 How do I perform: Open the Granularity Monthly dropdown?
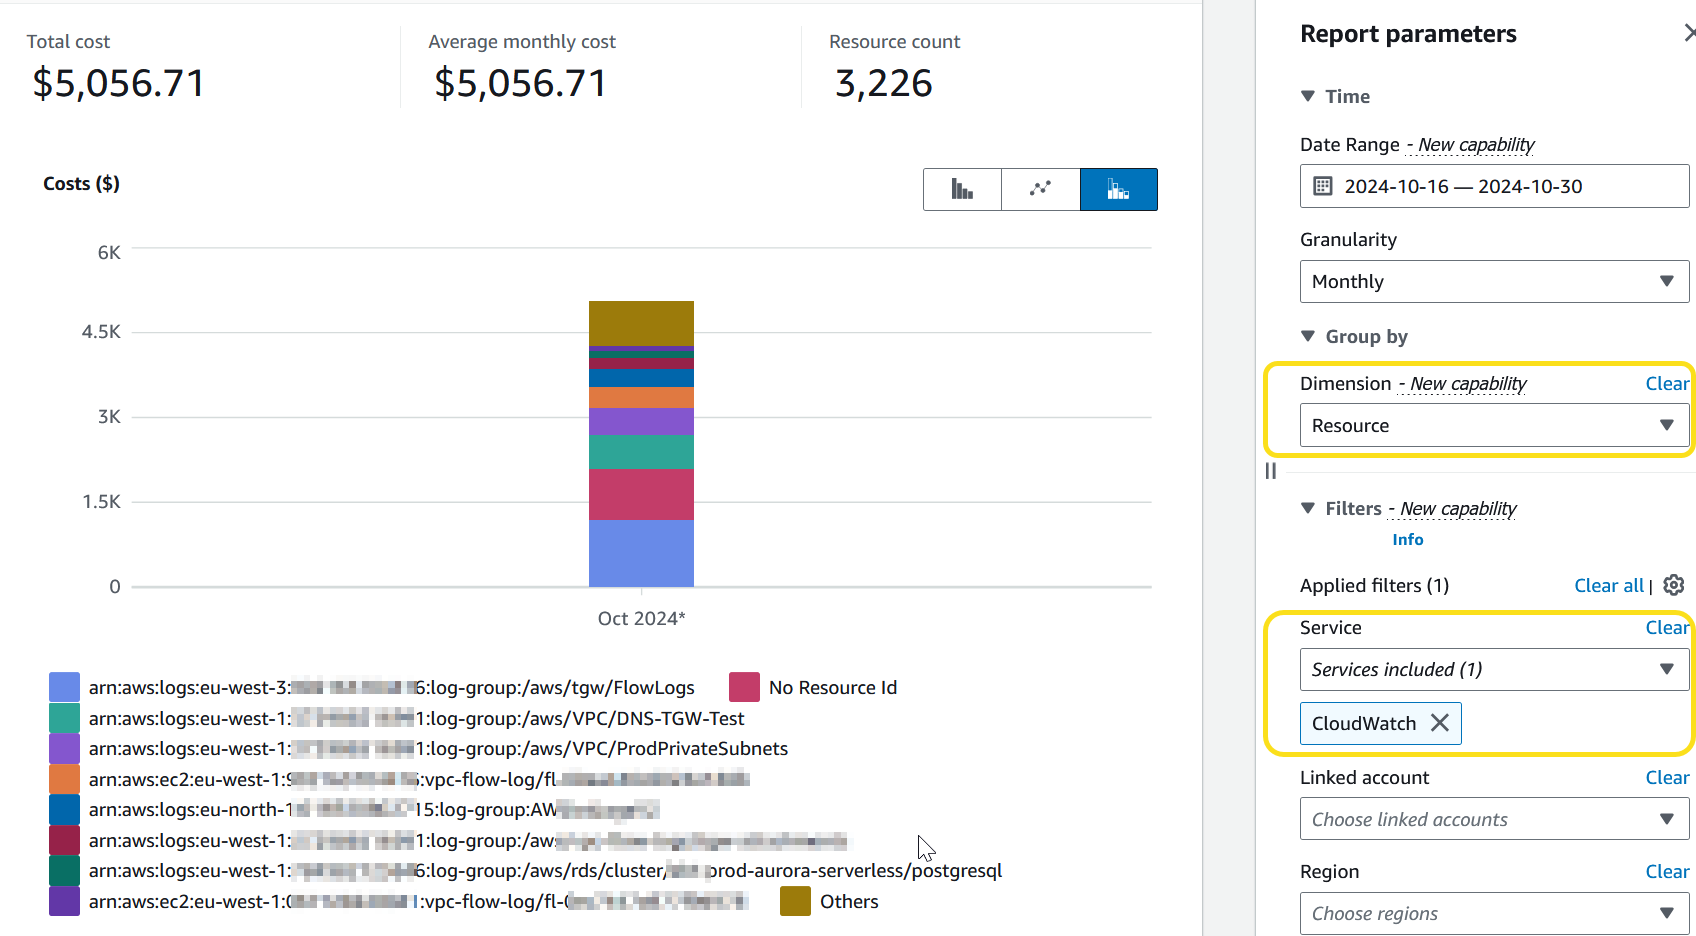click(1492, 281)
